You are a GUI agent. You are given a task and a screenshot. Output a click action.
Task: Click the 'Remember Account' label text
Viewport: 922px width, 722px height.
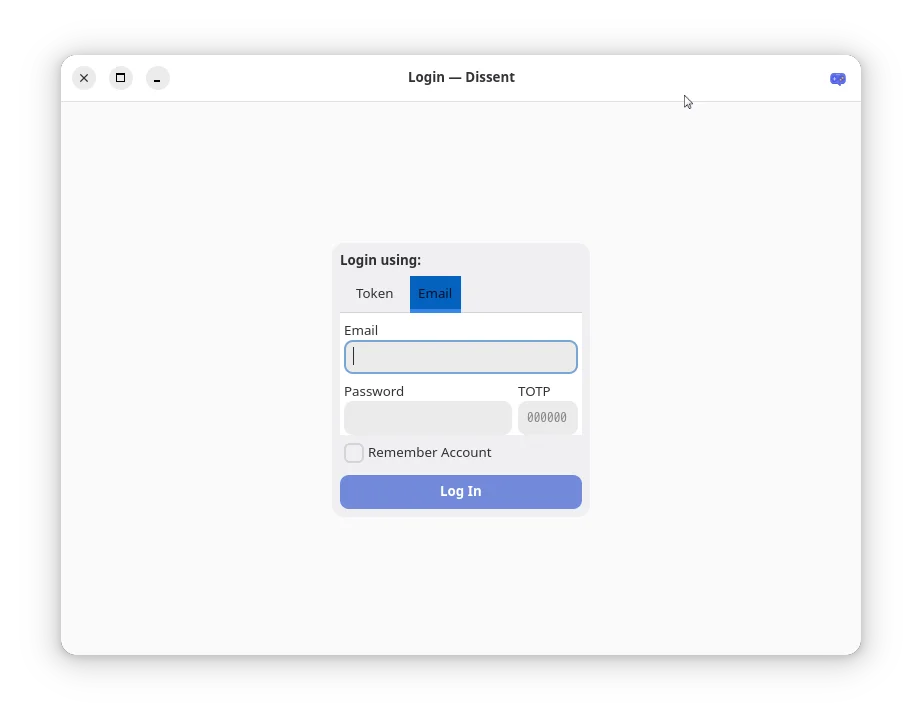(429, 453)
